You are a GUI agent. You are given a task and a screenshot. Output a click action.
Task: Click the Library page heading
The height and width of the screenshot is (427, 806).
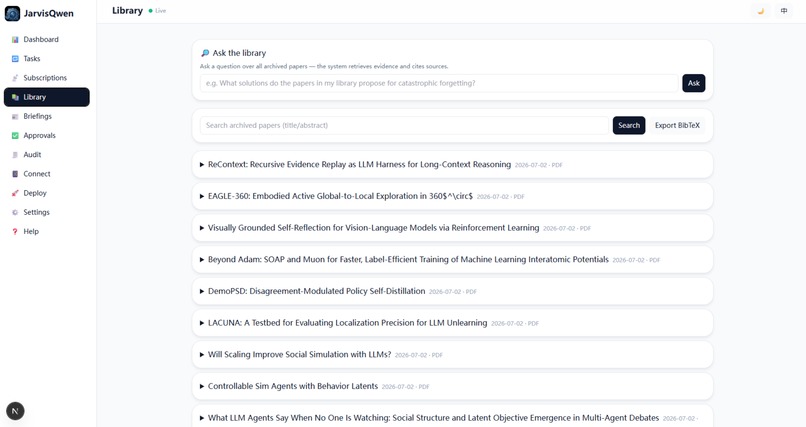(127, 10)
